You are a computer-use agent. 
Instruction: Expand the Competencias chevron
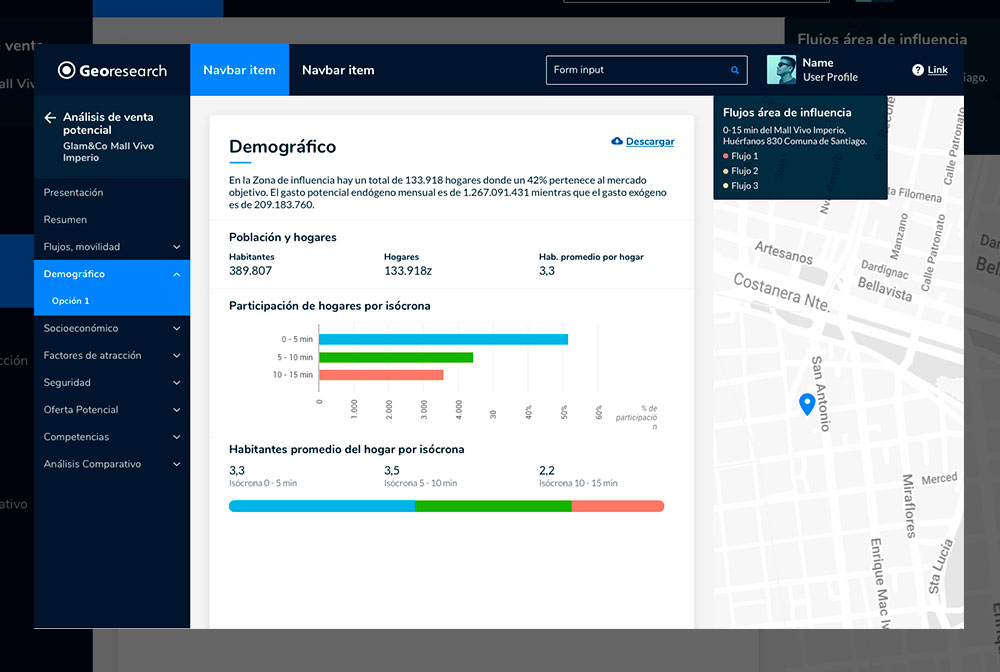[x=177, y=437]
